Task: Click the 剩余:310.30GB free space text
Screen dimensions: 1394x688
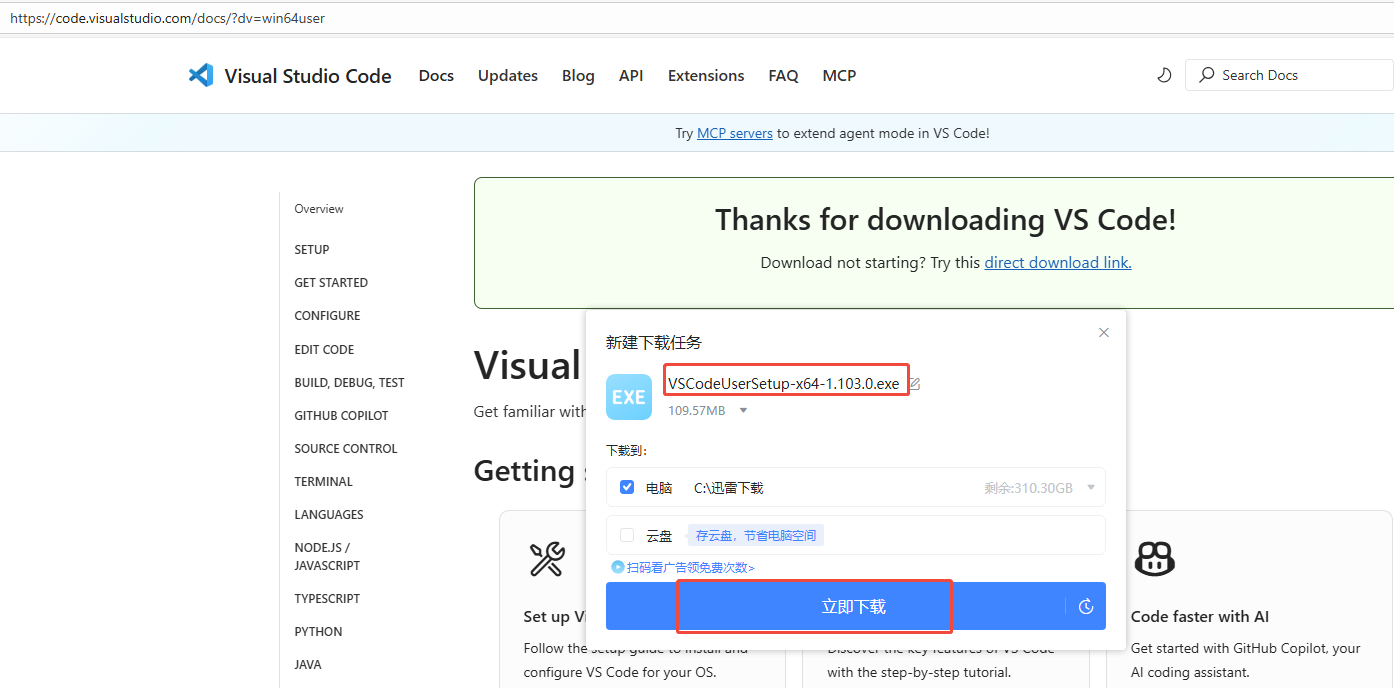Action: tap(1028, 488)
